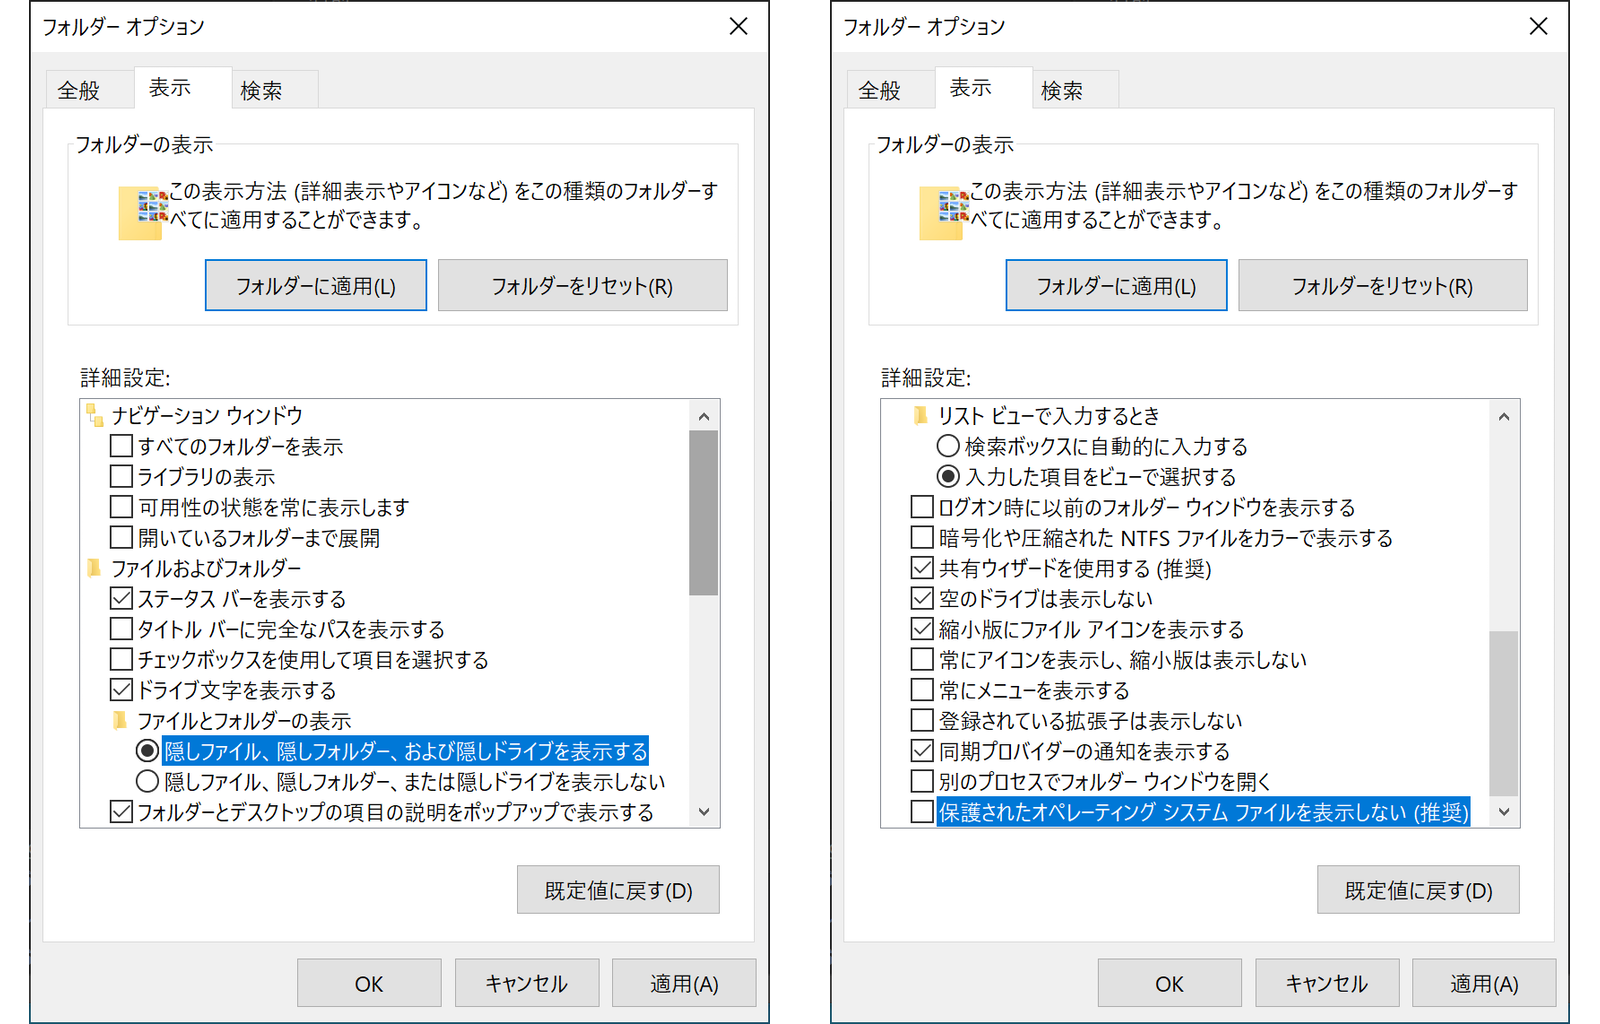Click 既定値に戻す(D) in right dialog
The width and height of the screenshot is (1600, 1024).
point(1418,890)
